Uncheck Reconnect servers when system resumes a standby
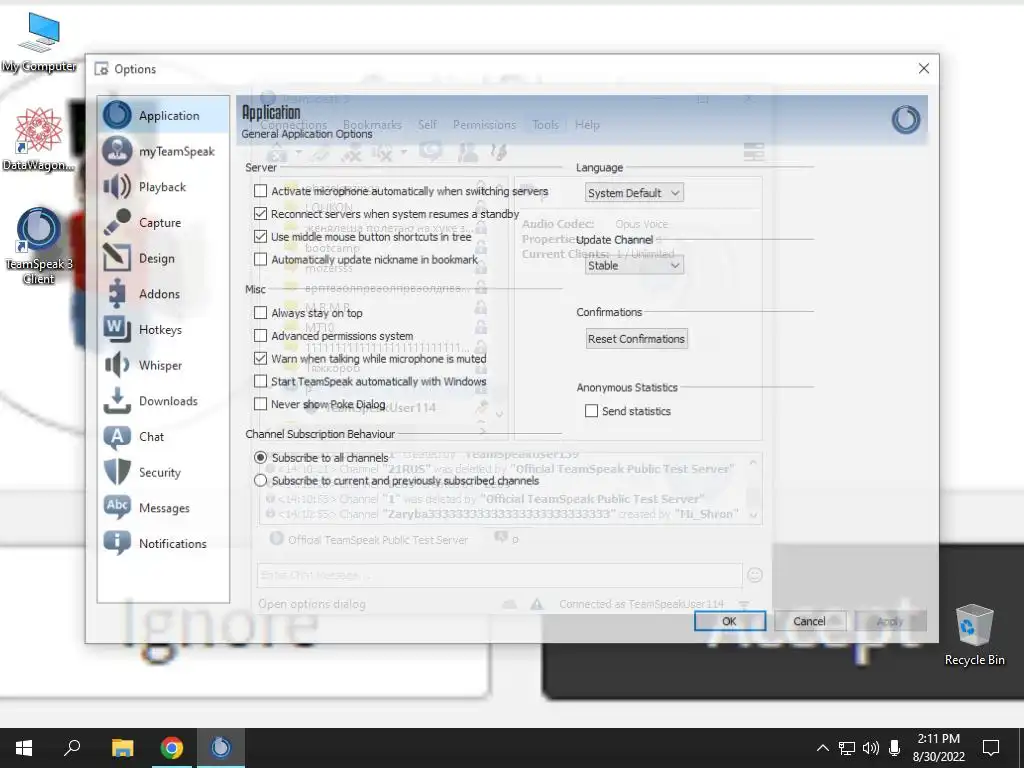Screen dimensions: 1024x768 click(261, 214)
